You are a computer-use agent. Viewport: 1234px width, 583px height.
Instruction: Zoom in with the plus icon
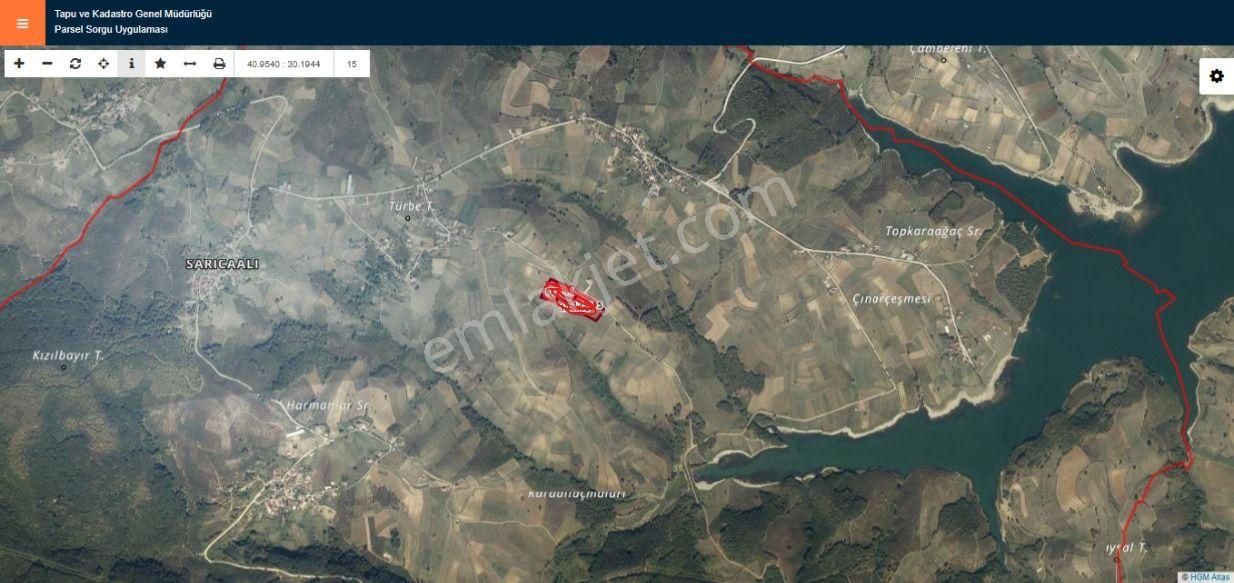(19, 63)
